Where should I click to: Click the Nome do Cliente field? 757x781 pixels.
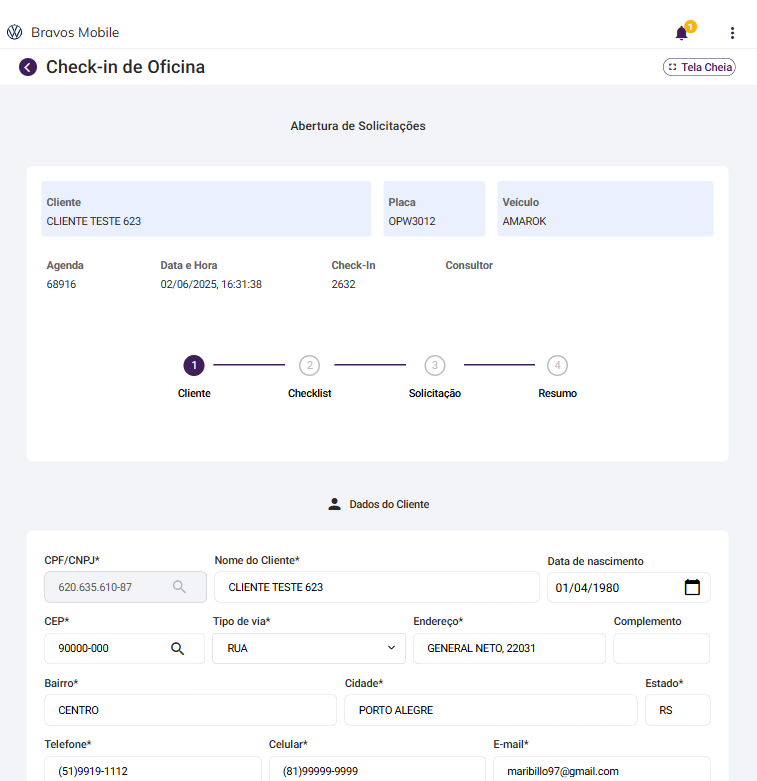(x=376, y=587)
